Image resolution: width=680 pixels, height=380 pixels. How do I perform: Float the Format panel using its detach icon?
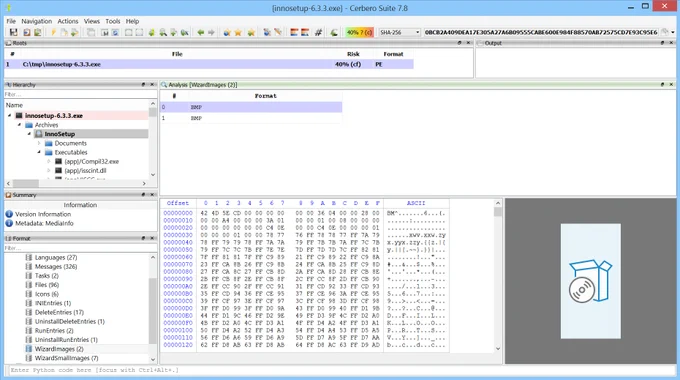tap(143, 238)
